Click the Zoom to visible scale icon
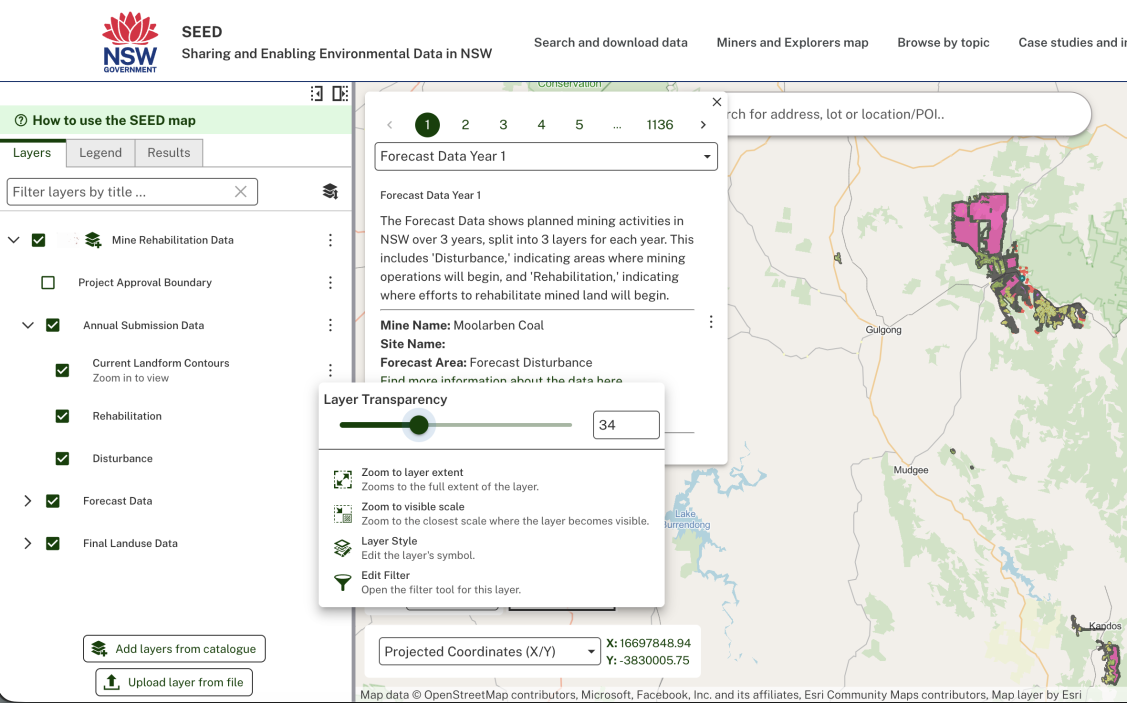 tap(343, 514)
